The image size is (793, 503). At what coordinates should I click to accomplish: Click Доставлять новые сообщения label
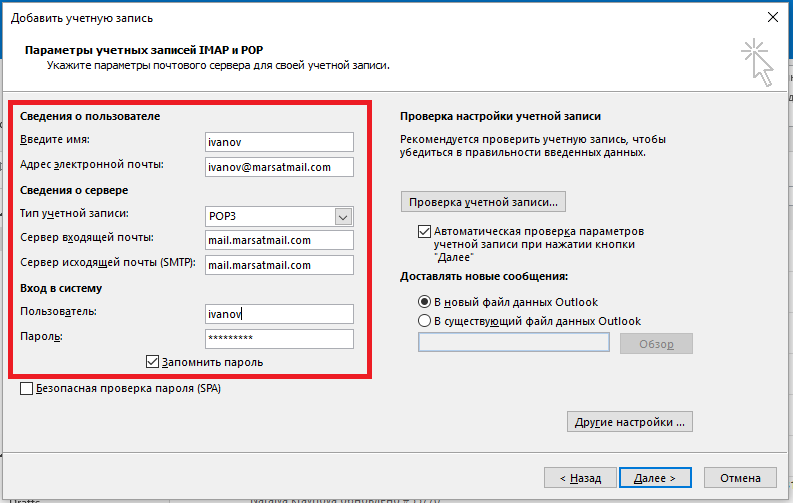(484, 277)
